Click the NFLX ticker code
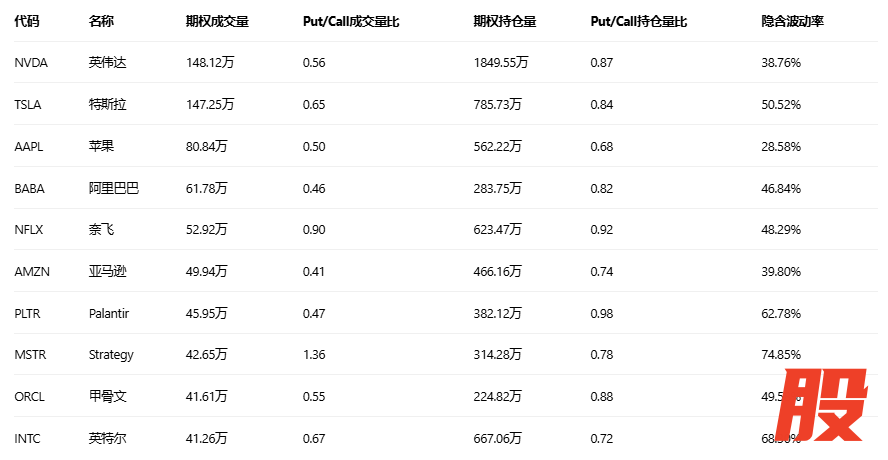This screenshot has width=888, height=460. pos(29,230)
